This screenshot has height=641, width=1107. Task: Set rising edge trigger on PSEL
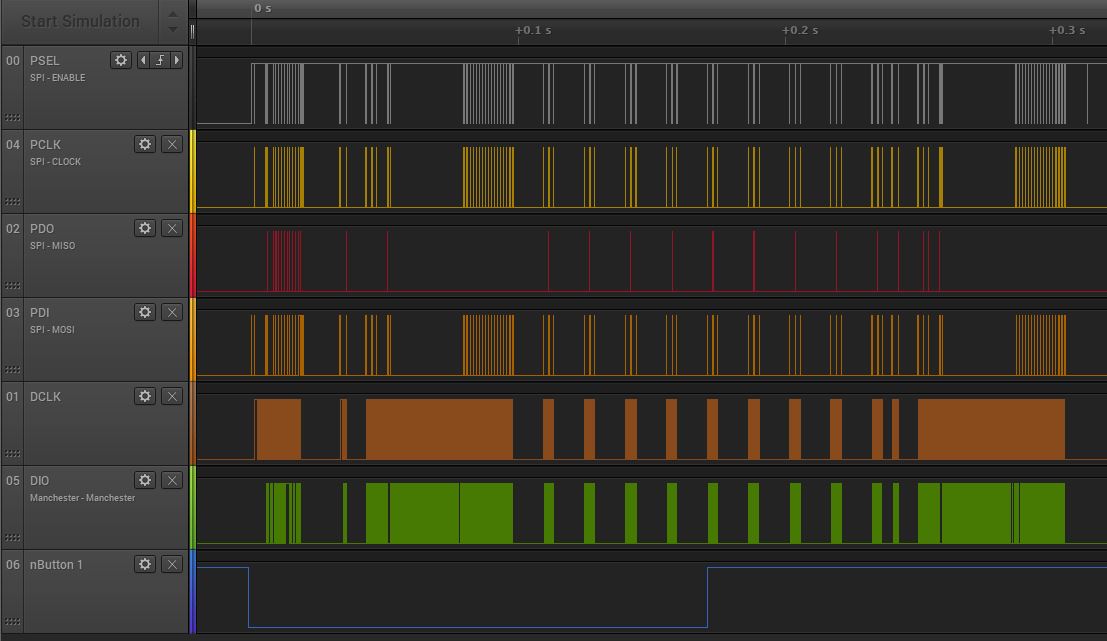[160, 60]
